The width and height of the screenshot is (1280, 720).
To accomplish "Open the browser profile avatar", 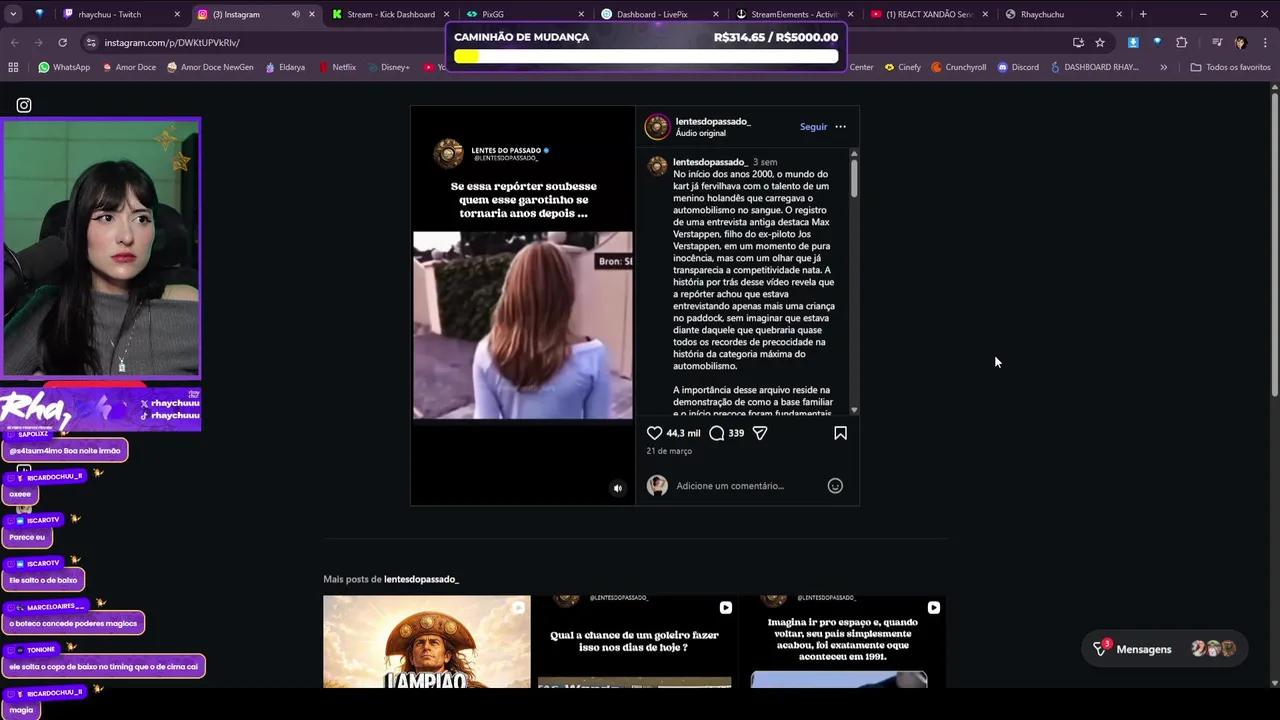I will pyautogui.click(x=1240, y=42).
